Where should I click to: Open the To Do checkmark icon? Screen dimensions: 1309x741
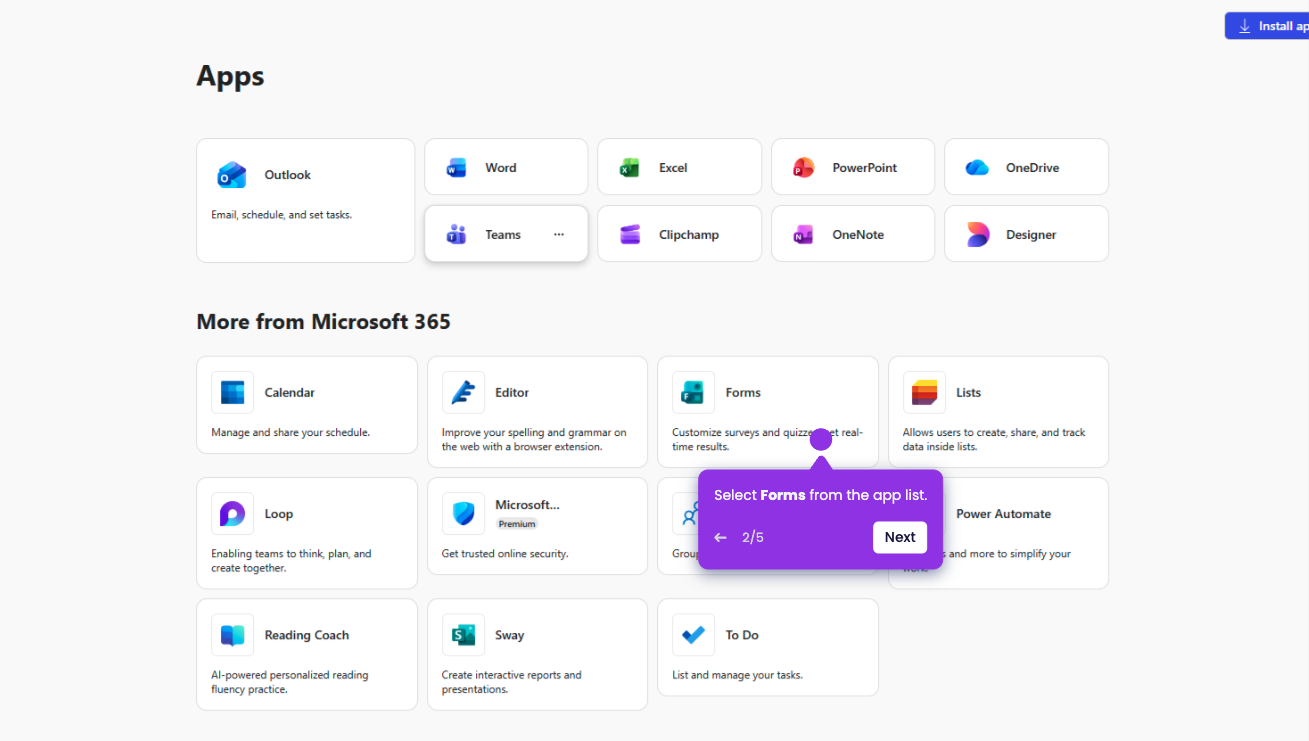(x=693, y=635)
